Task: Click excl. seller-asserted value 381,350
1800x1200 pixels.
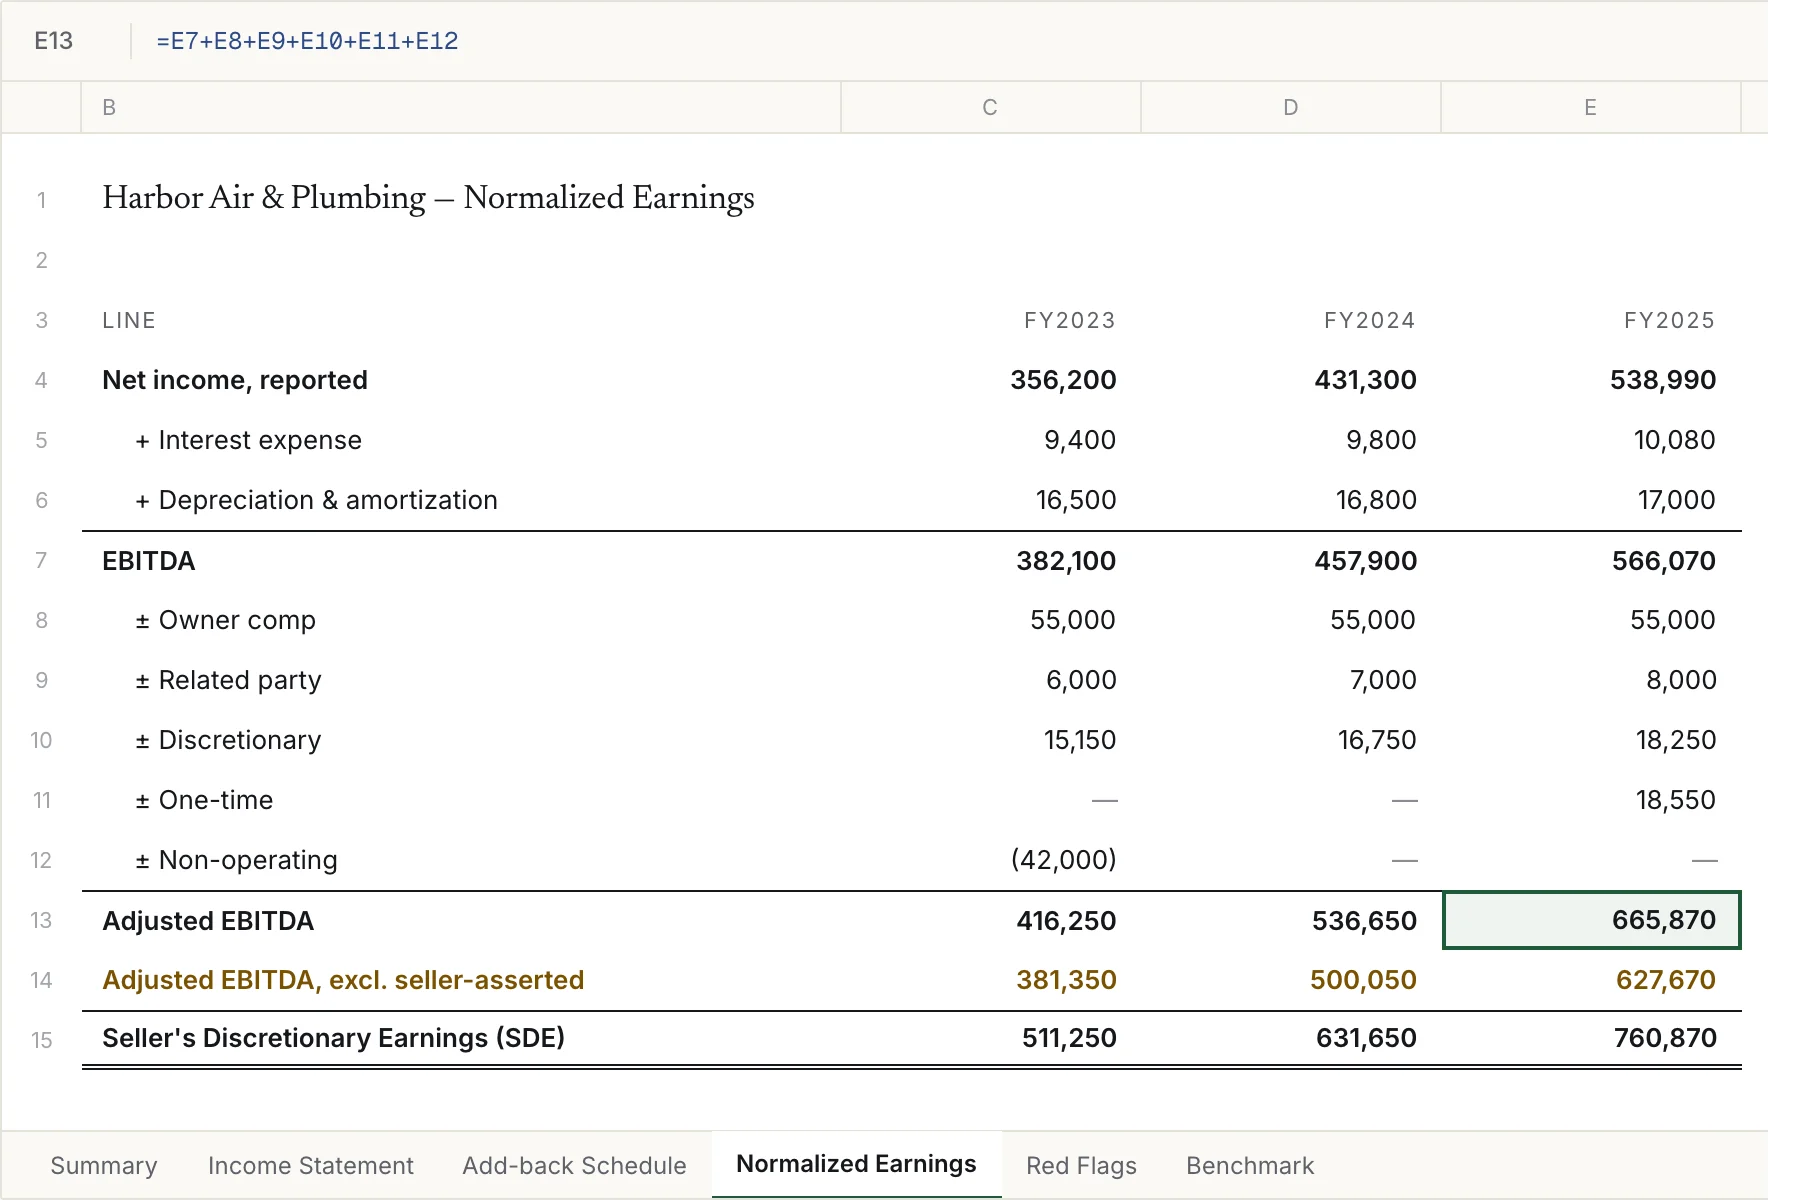Action: click(x=1066, y=980)
